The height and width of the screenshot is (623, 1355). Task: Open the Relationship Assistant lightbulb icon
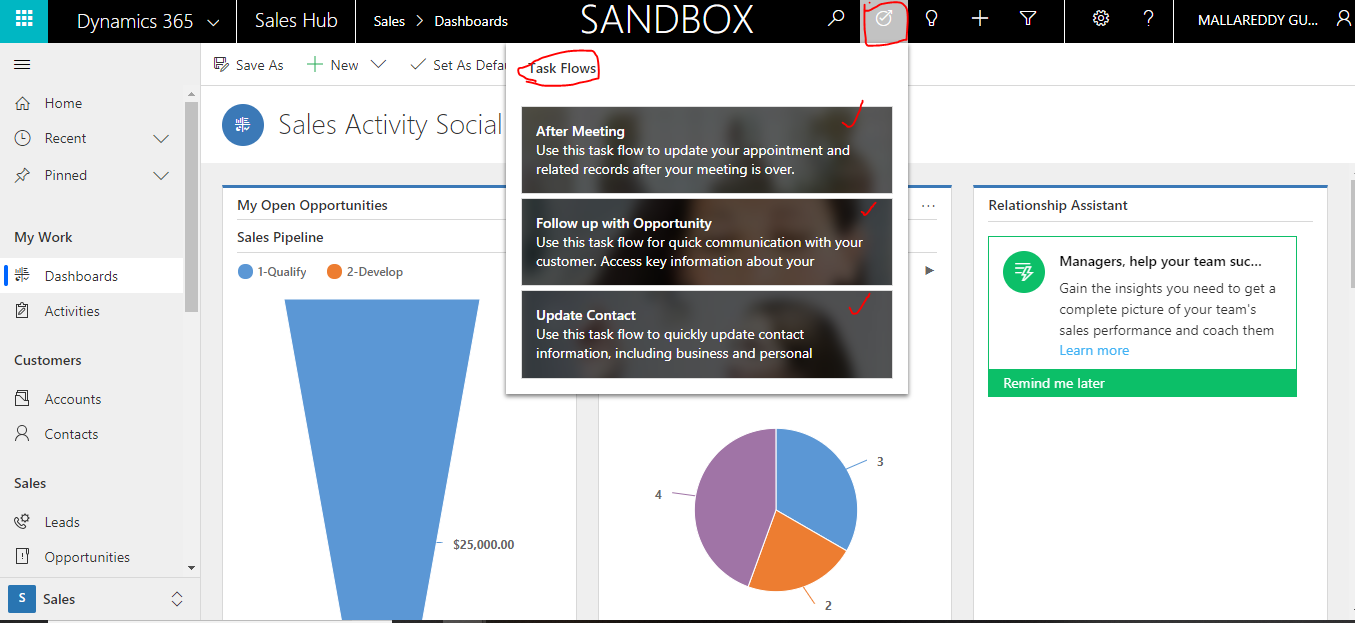[x=932, y=19]
